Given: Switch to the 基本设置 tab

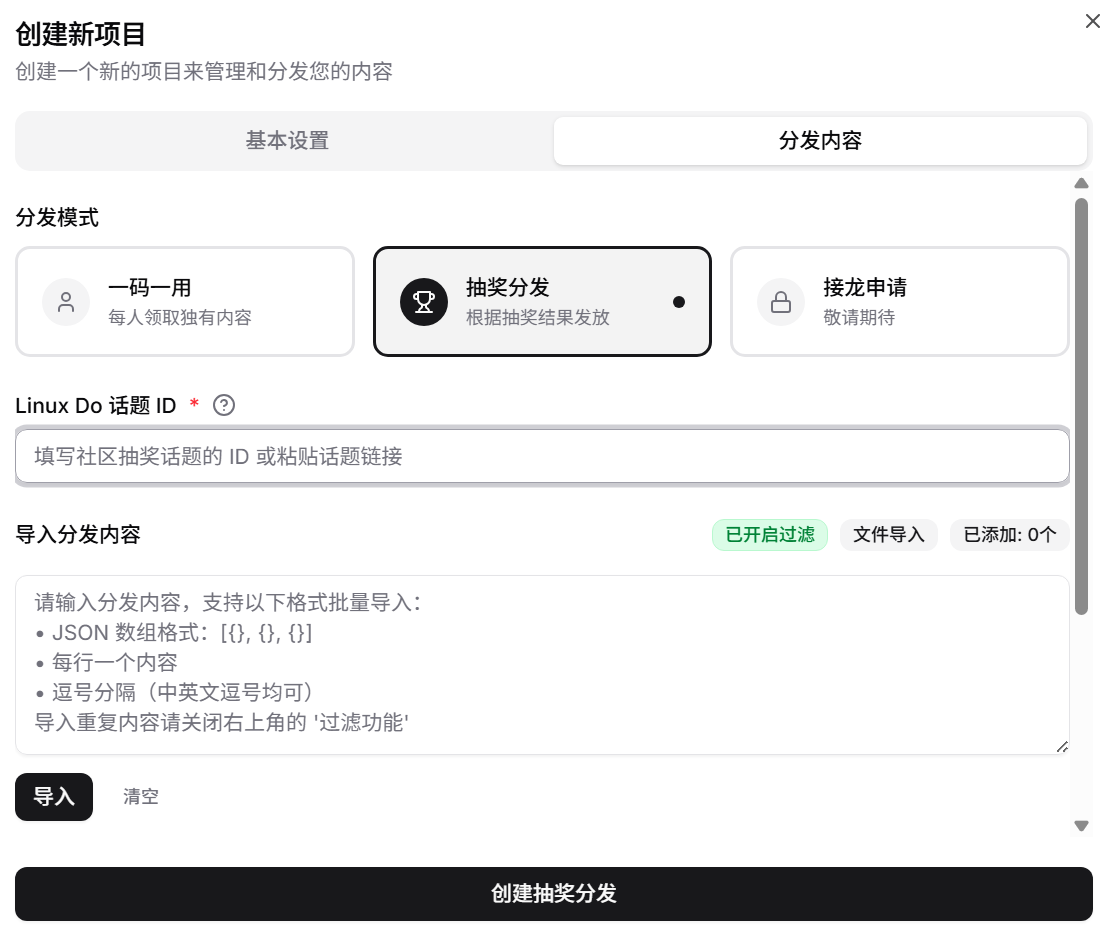Looking at the screenshot, I should [x=287, y=141].
